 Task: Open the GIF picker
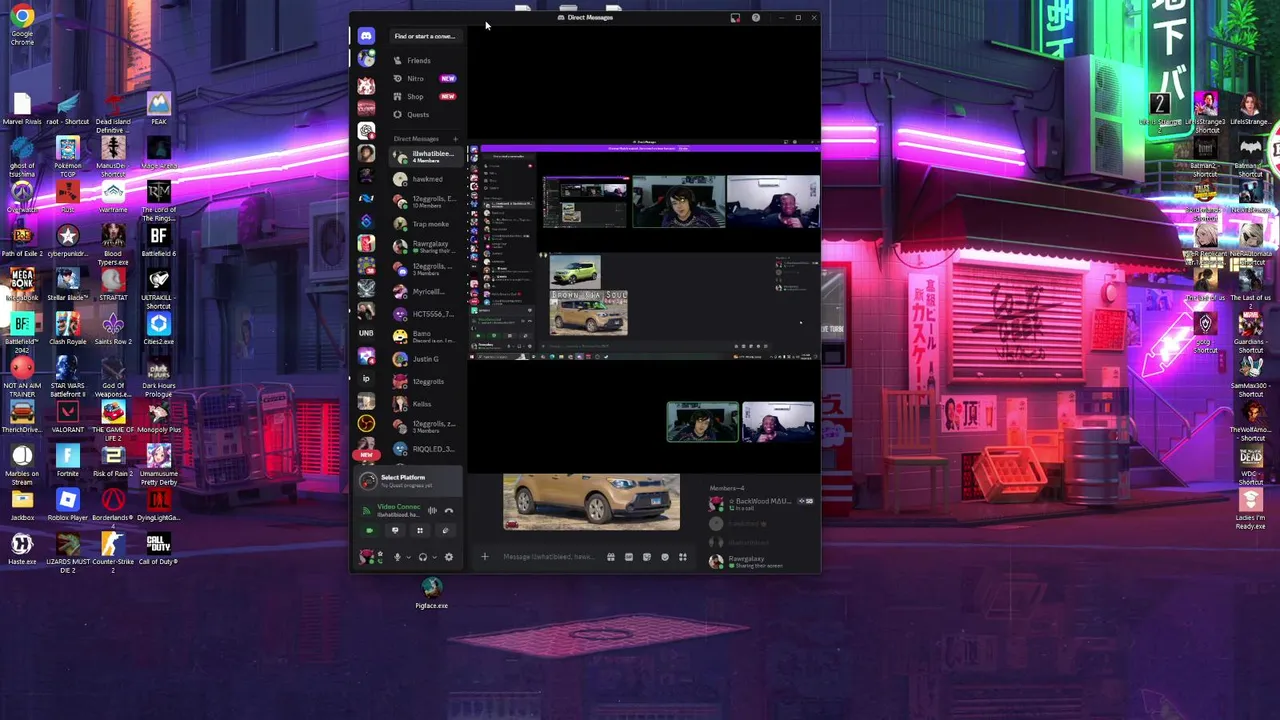pos(629,557)
